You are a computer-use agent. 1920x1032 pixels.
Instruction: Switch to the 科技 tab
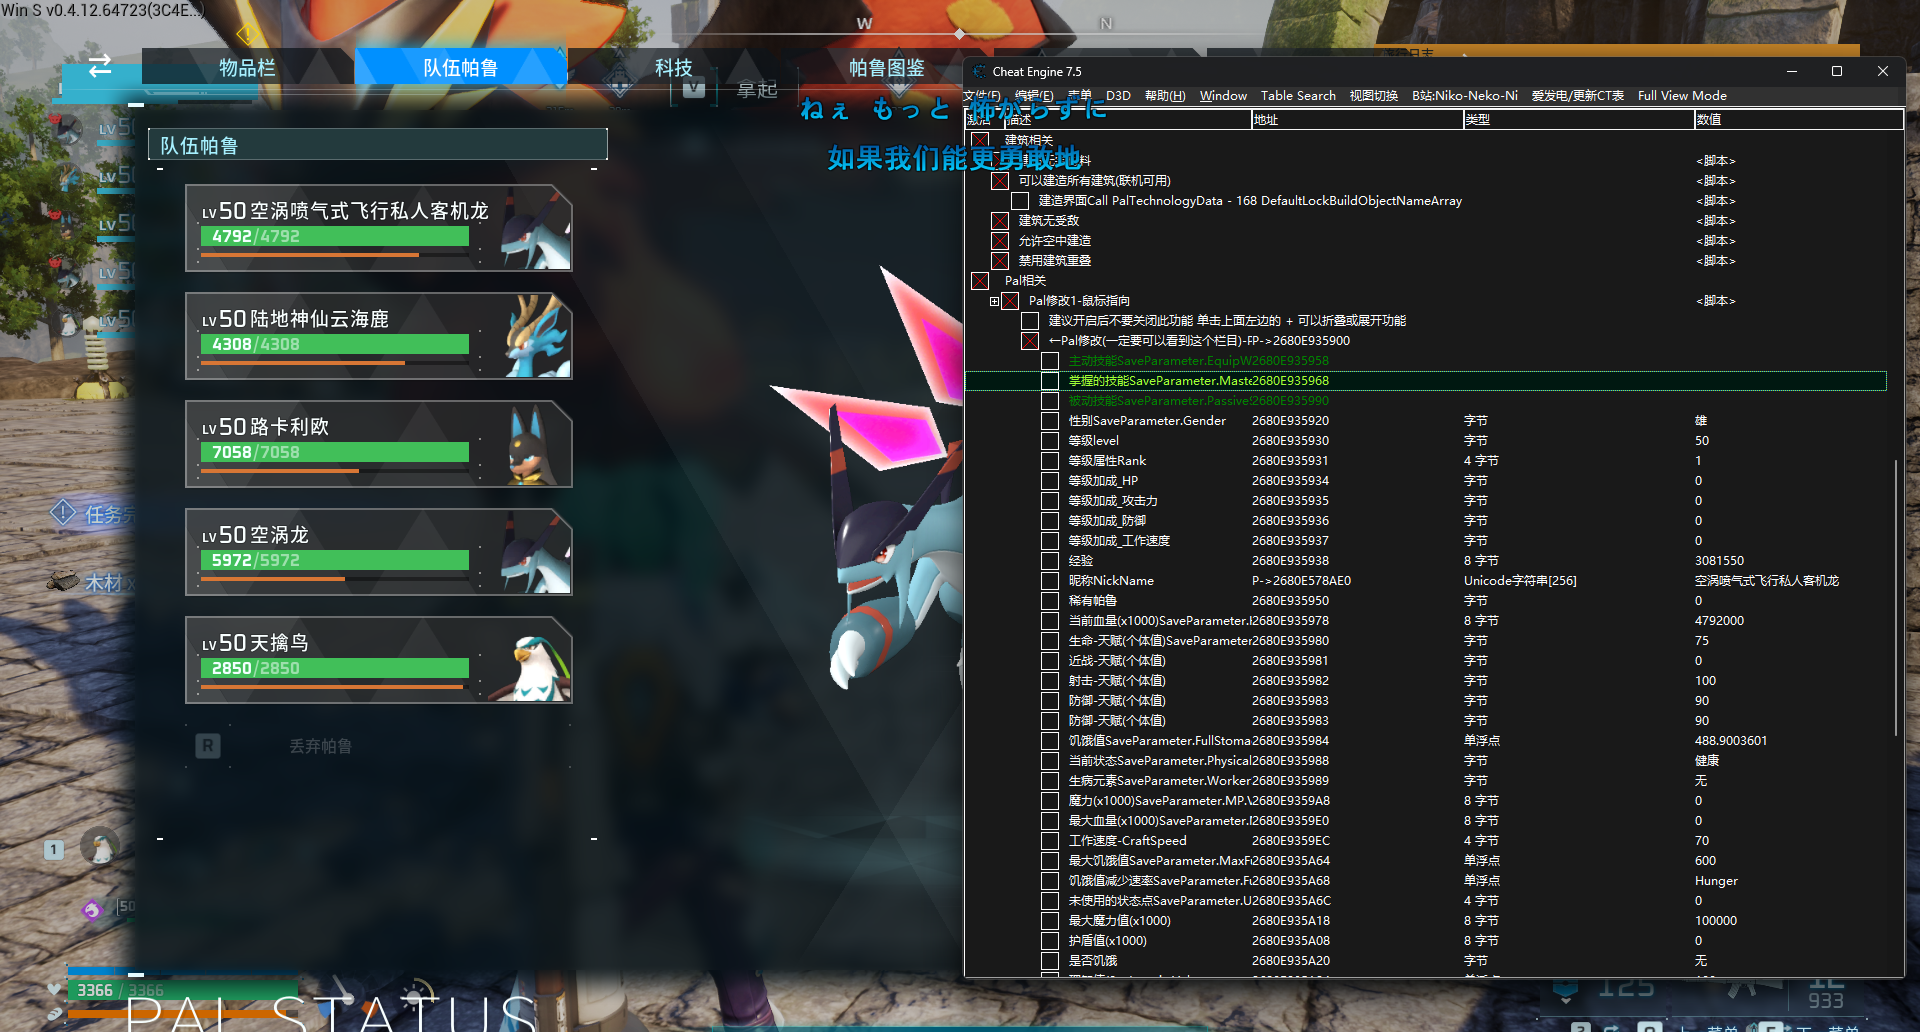[674, 67]
